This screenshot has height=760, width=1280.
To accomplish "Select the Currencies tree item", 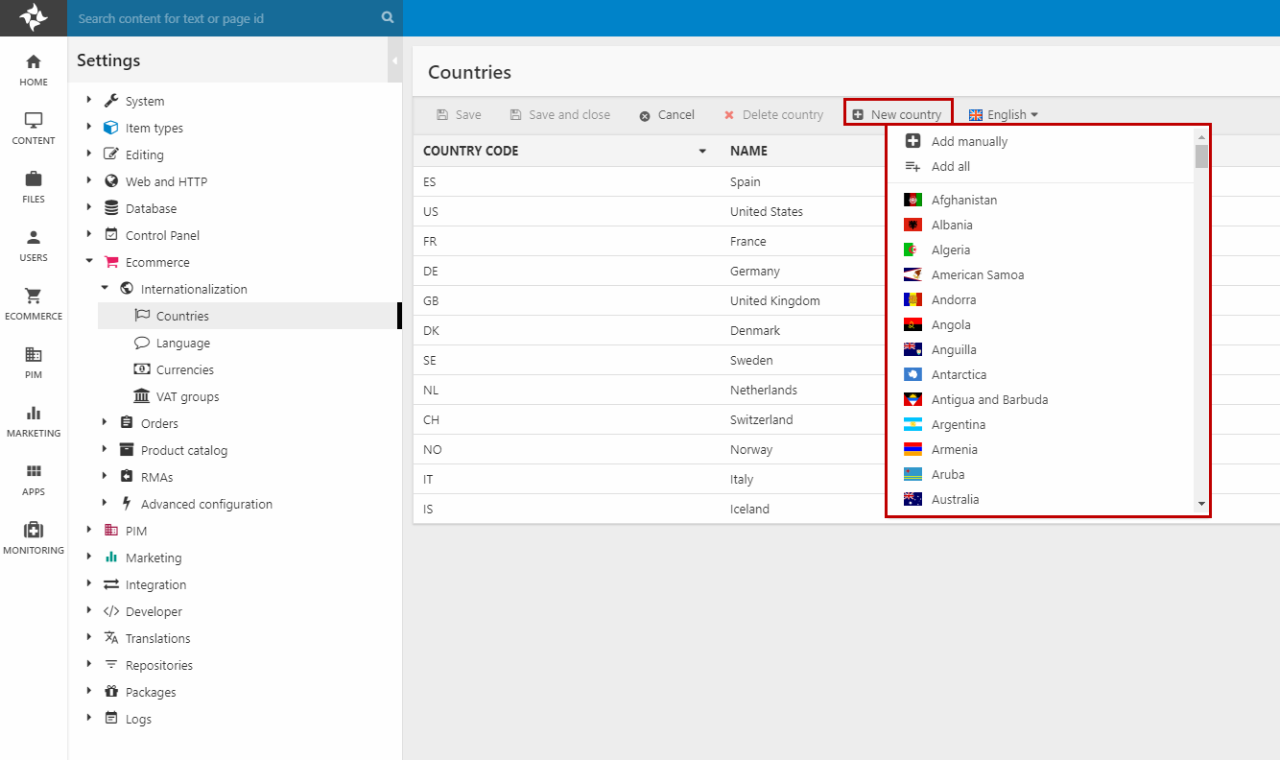I will pos(184,370).
